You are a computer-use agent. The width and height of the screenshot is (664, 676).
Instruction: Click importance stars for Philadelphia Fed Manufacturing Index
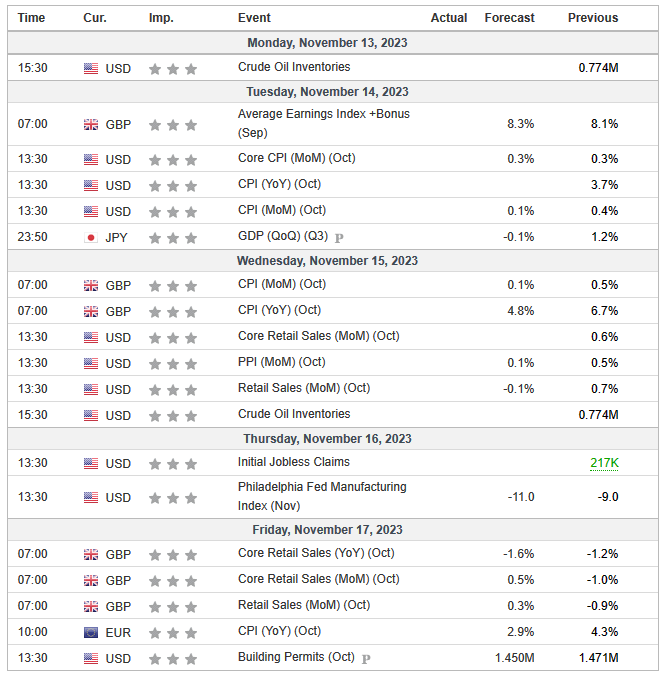[173, 497]
